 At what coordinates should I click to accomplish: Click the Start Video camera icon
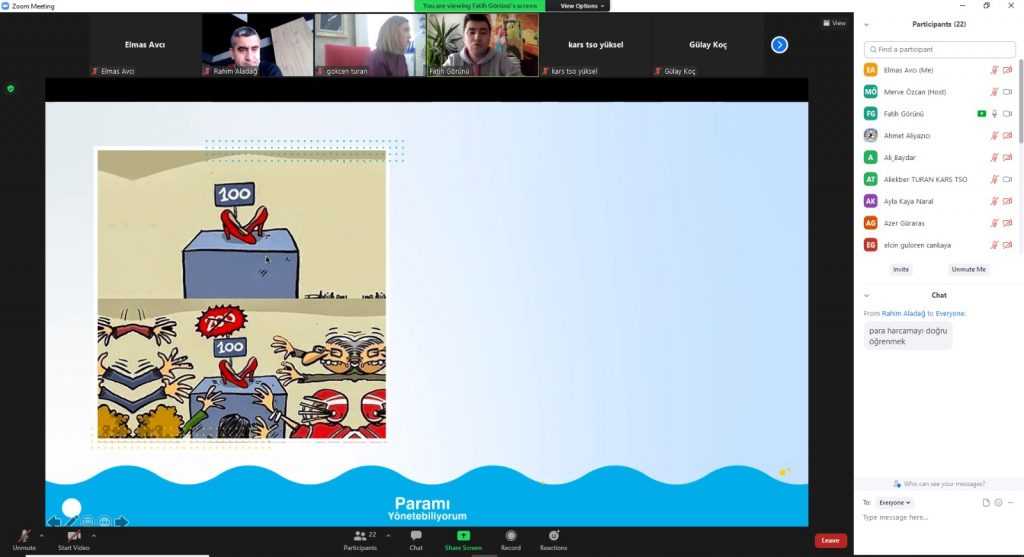pyautogui.click(x=74, y=536)
